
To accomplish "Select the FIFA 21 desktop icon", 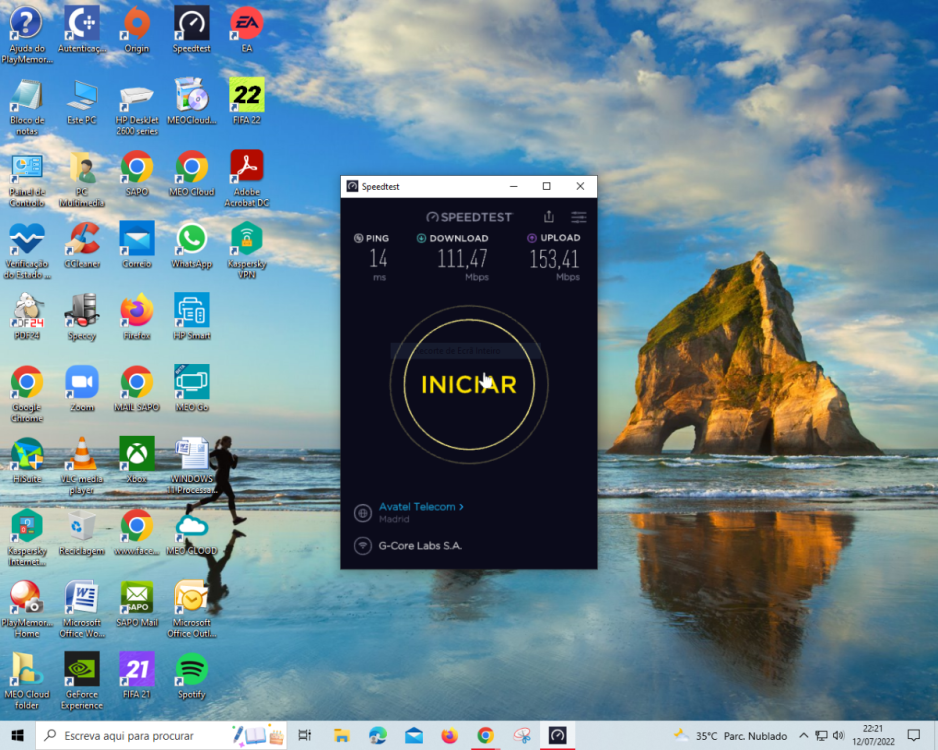I will (136, 676).
